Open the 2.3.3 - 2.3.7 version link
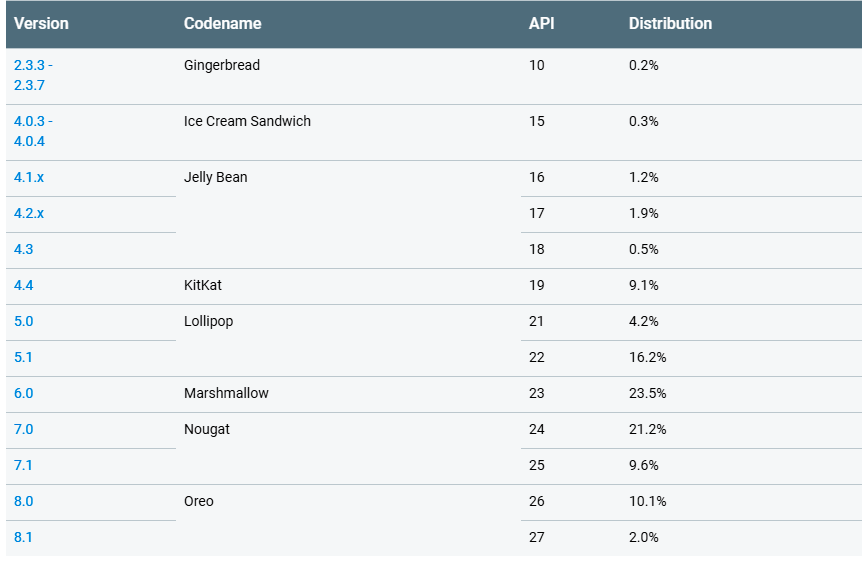The height and width of the screenshot is (562, 868). pos(33,75)
